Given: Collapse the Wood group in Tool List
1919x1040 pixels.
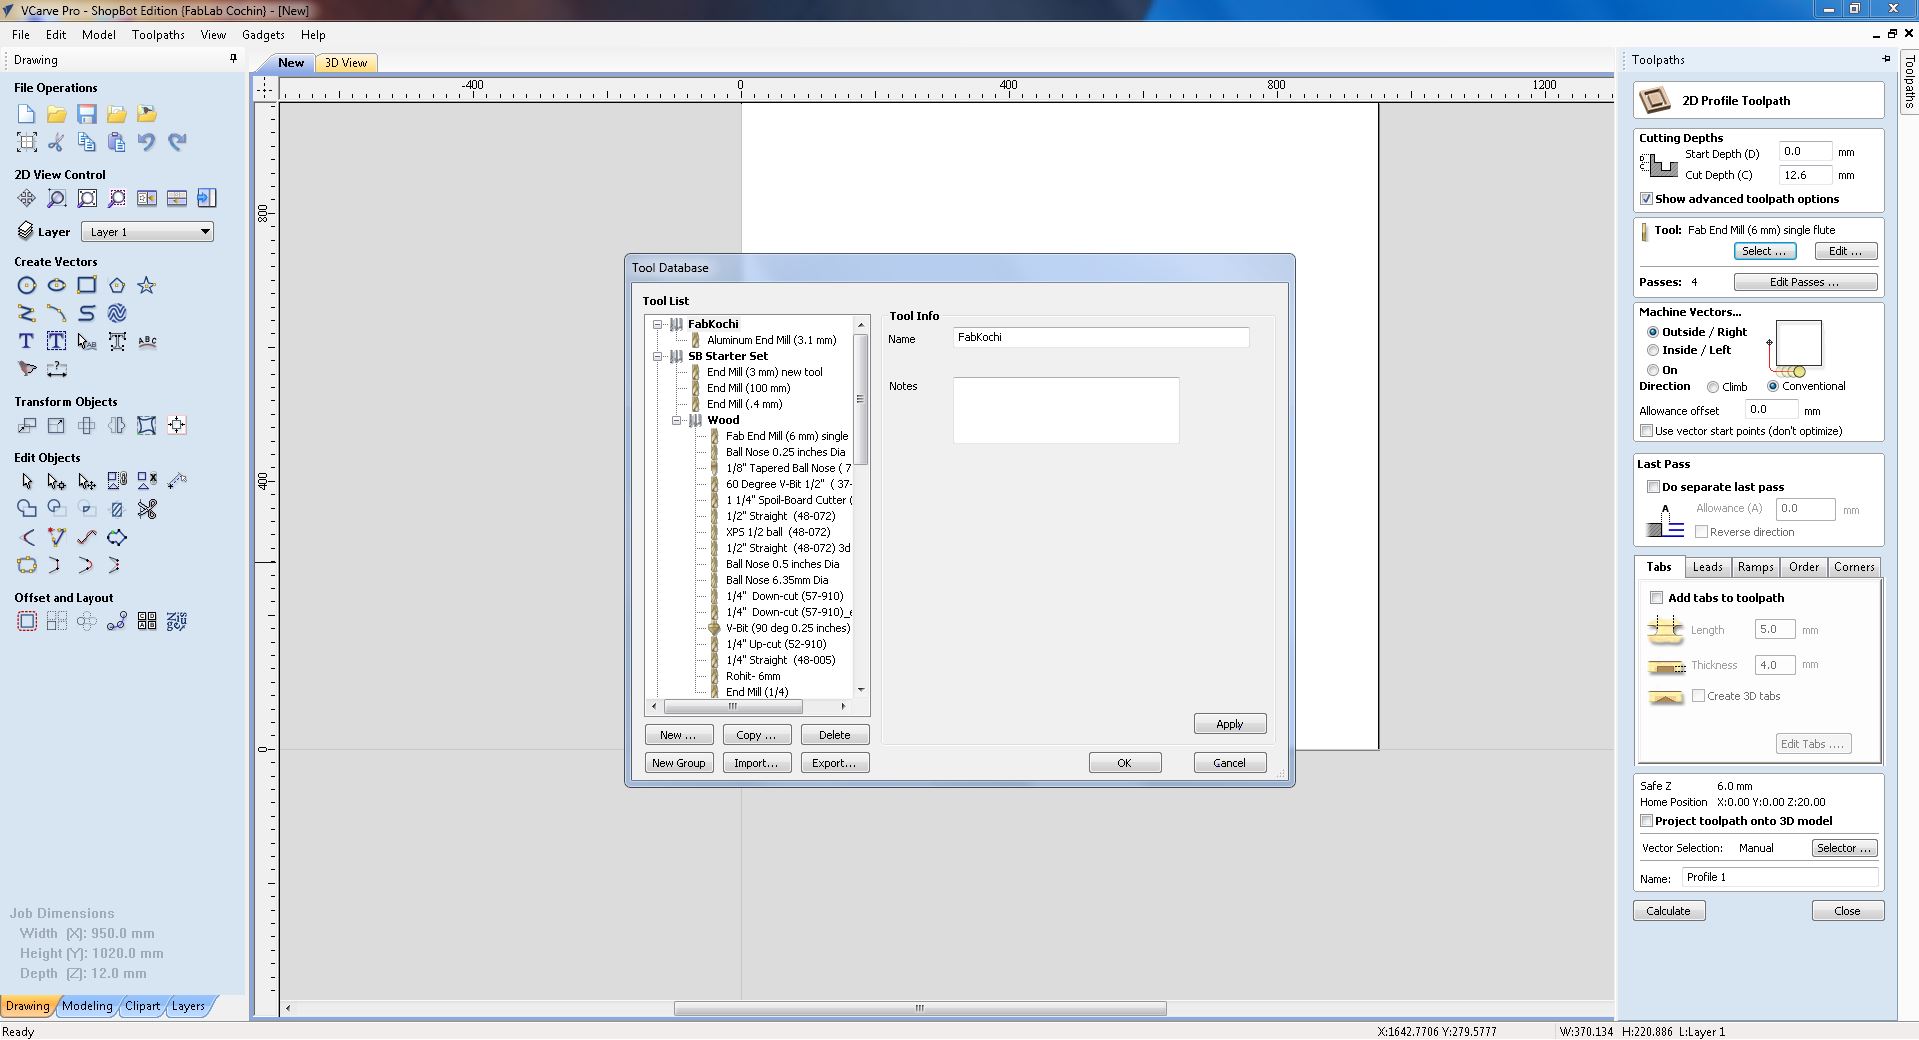Looking at the screenshot, I should (x=677, y=420).
